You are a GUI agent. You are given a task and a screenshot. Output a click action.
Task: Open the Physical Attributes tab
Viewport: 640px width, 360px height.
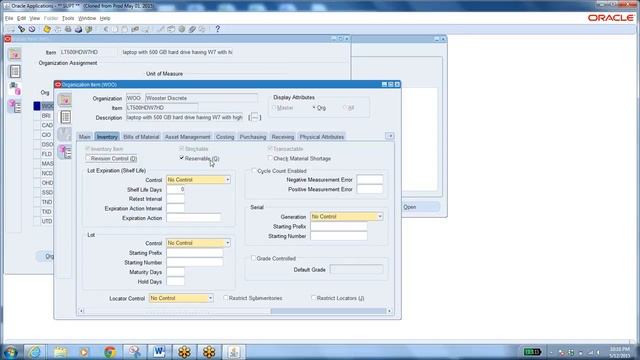click(322, 137)
